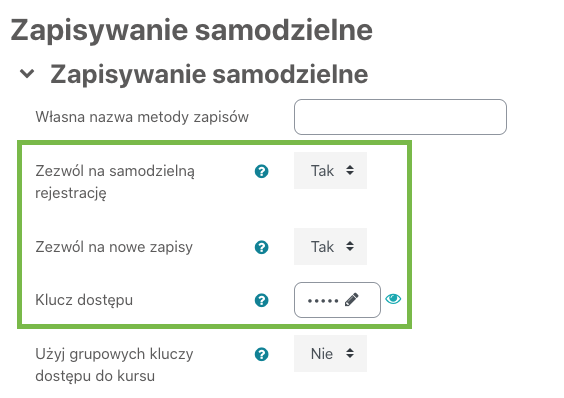
Task: Click the Własna nazwa metody zapisów text field
Action: point(400,117)
